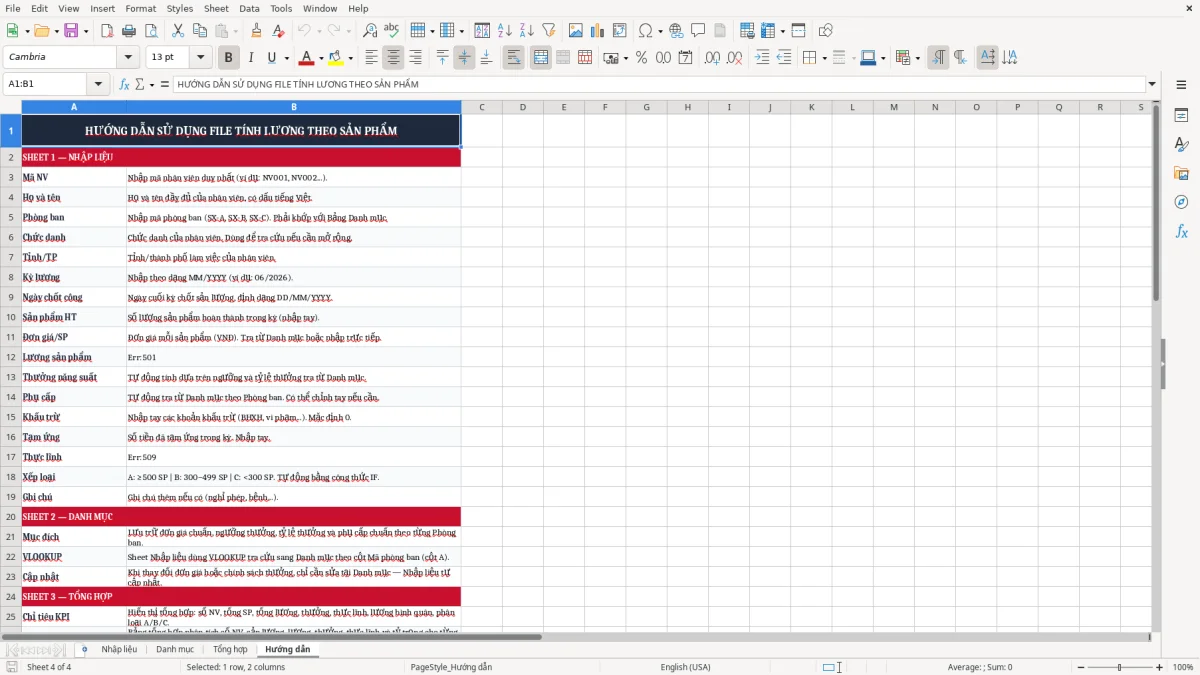Toggle Italic formatting
1200x675 pixels.
click(x=250, y=58)
